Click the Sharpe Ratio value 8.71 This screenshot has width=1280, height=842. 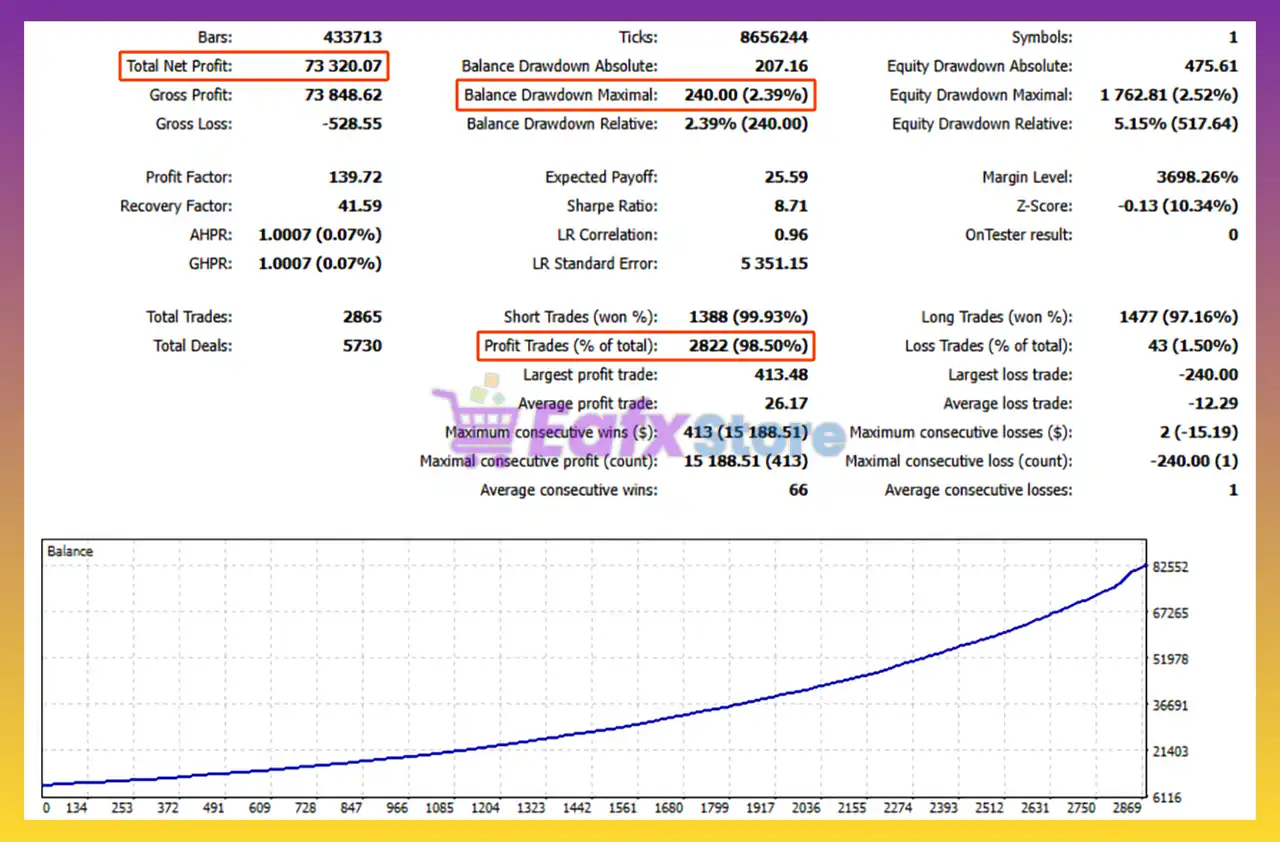(x=791, y=207)
